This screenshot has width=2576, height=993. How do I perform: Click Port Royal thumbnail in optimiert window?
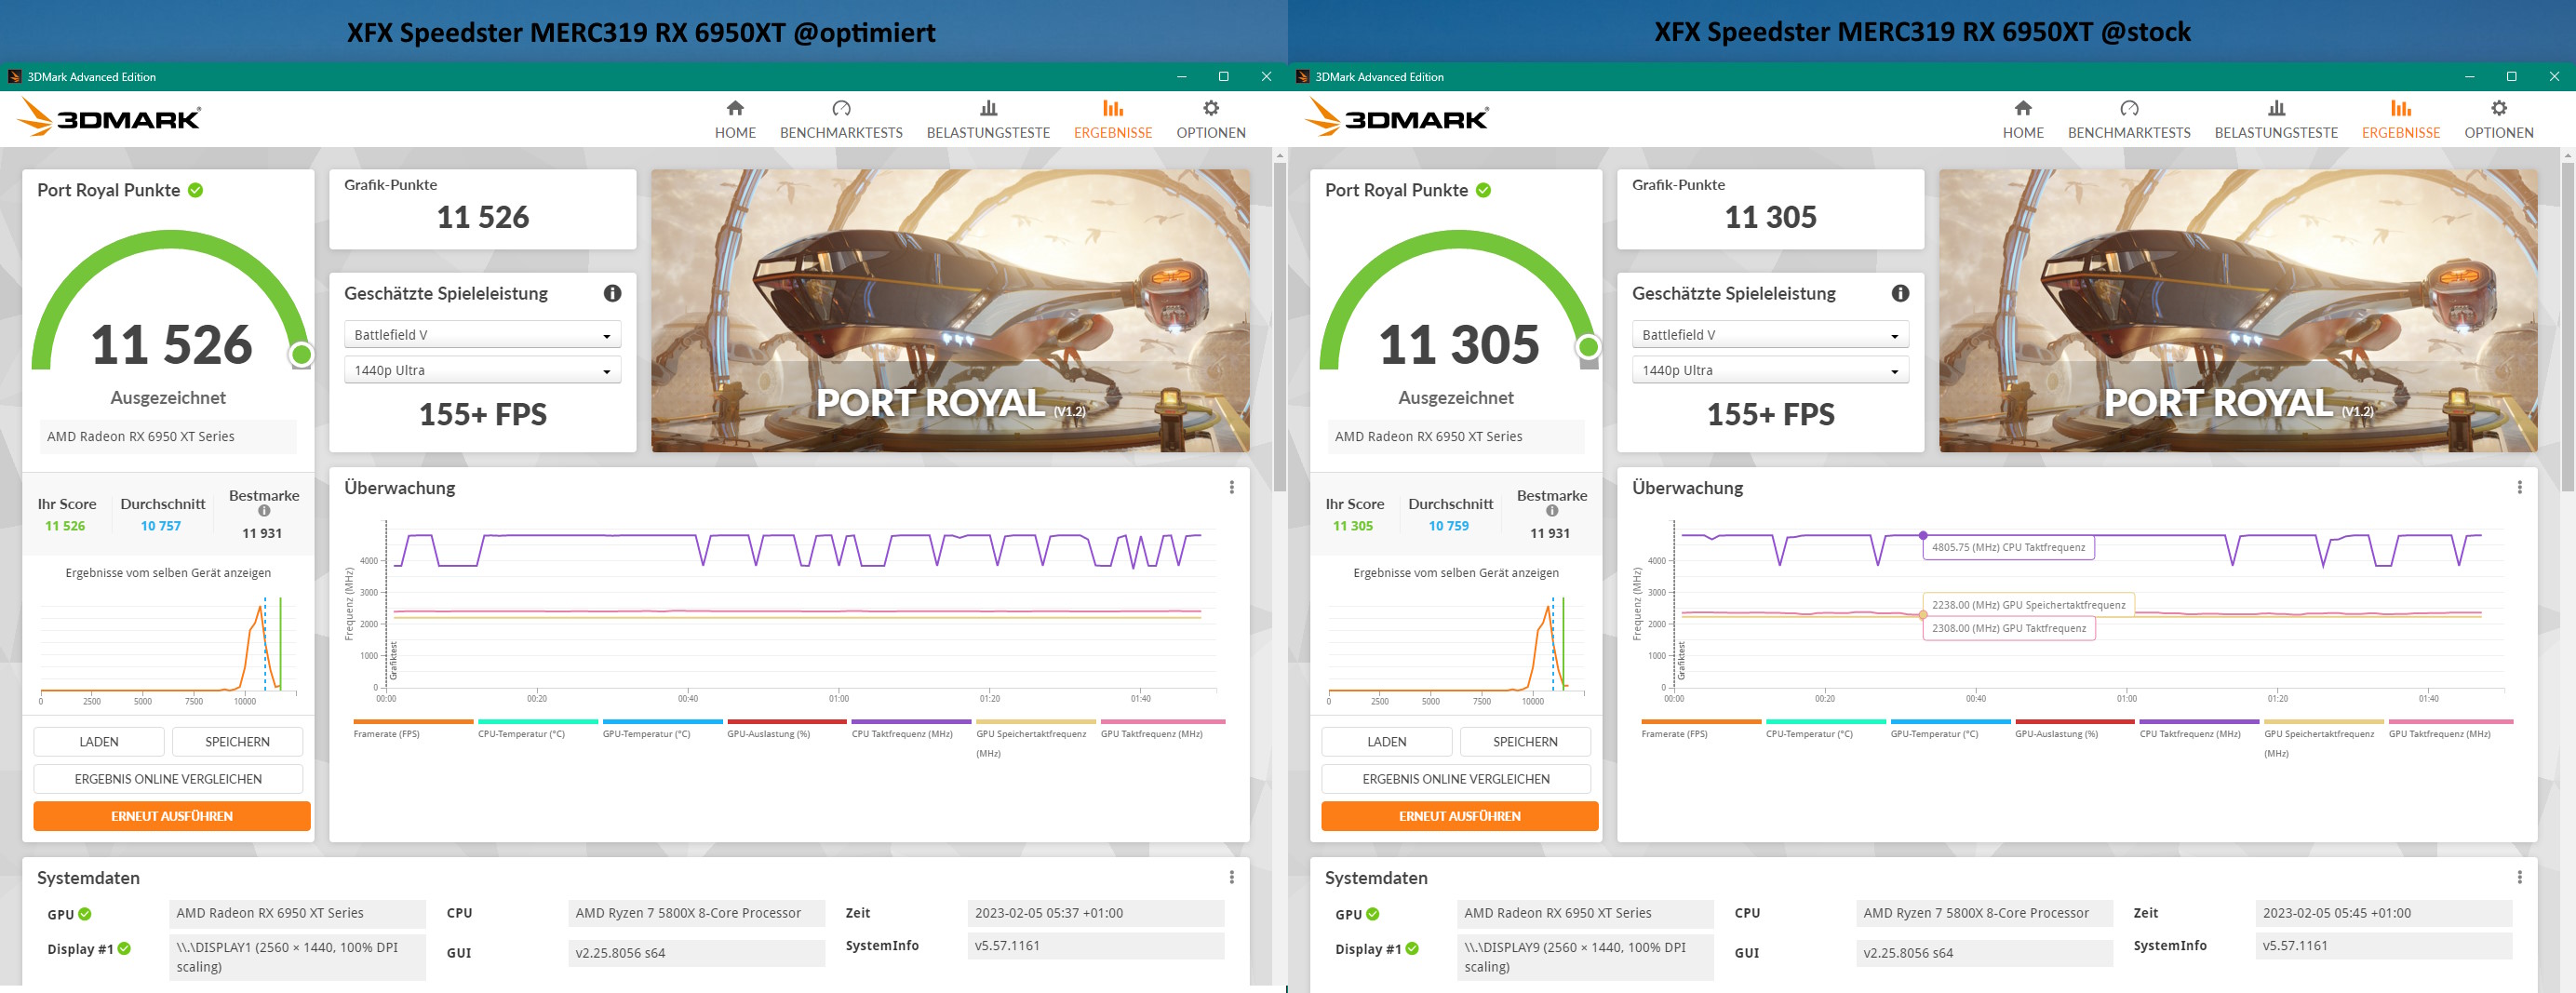[x=950, y=310]
